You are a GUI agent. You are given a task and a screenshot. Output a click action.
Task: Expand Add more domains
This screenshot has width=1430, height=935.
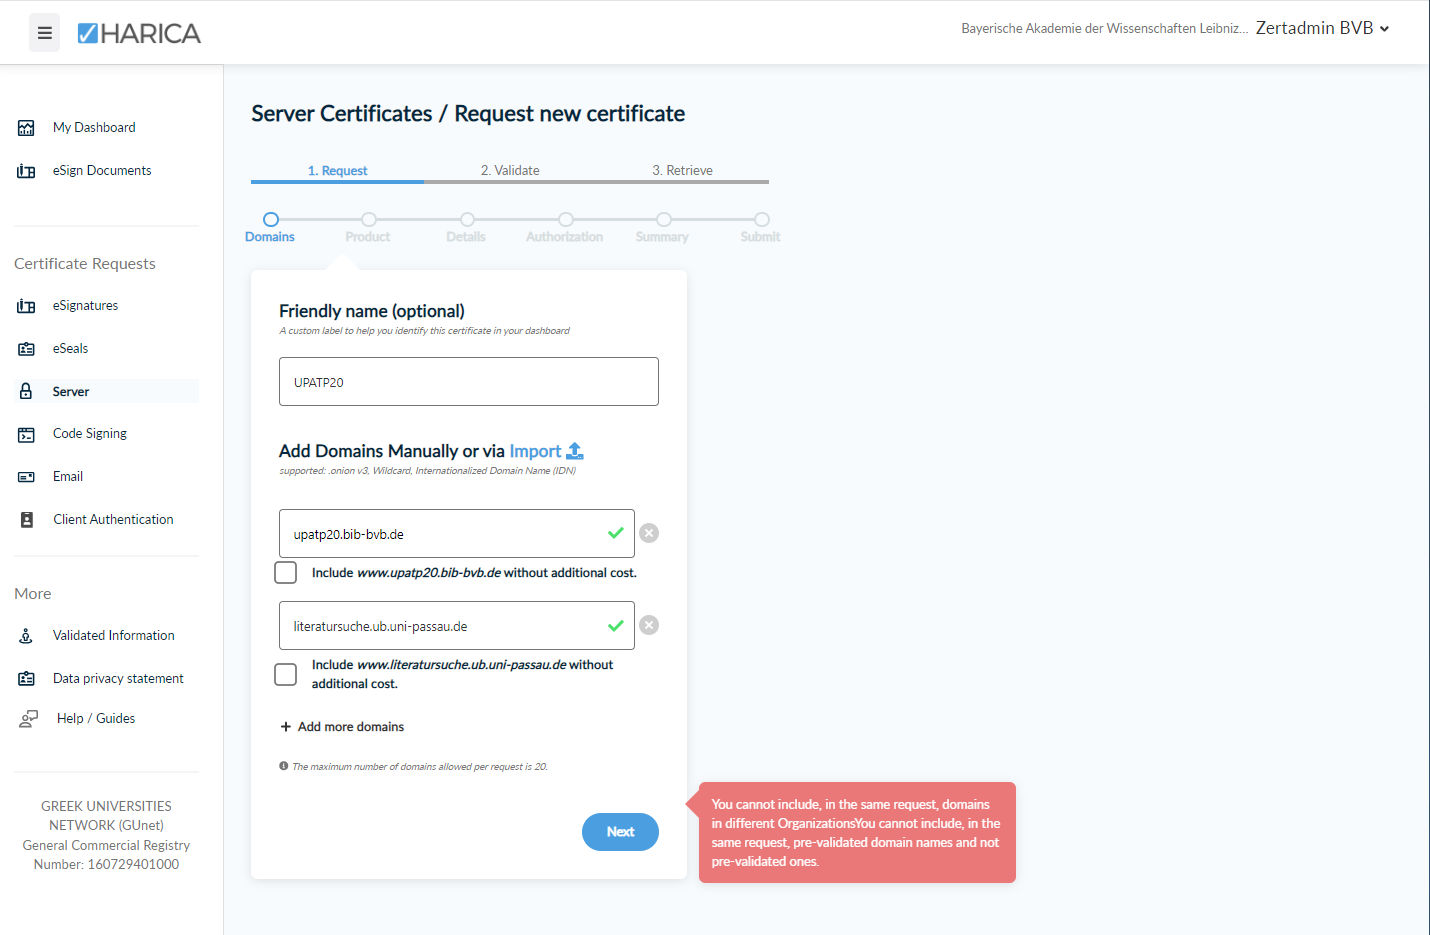click(x=342, y=727)
